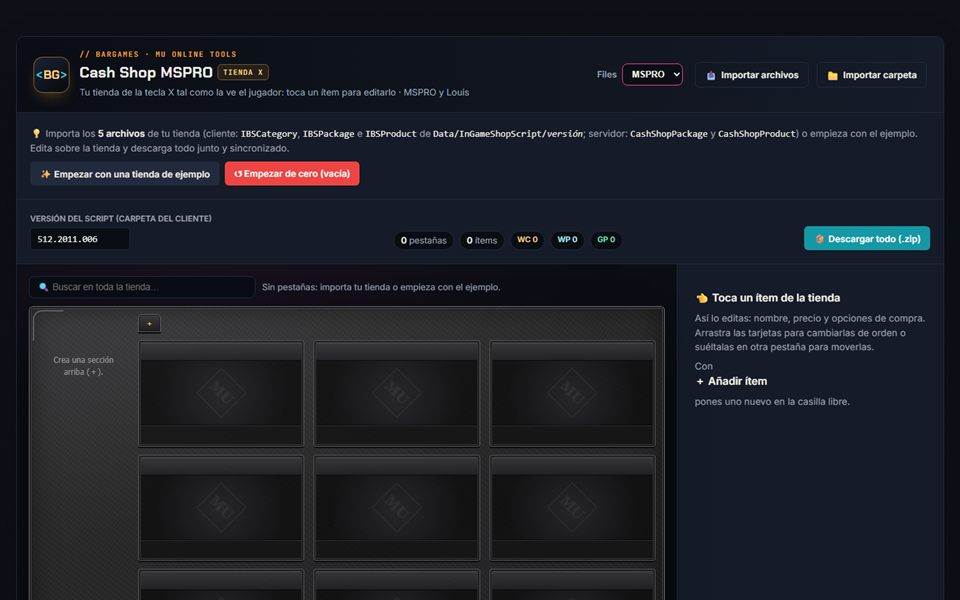Click the '// BARGAMES · MU ONLINE TOOLS' header text

pos(158,54)
